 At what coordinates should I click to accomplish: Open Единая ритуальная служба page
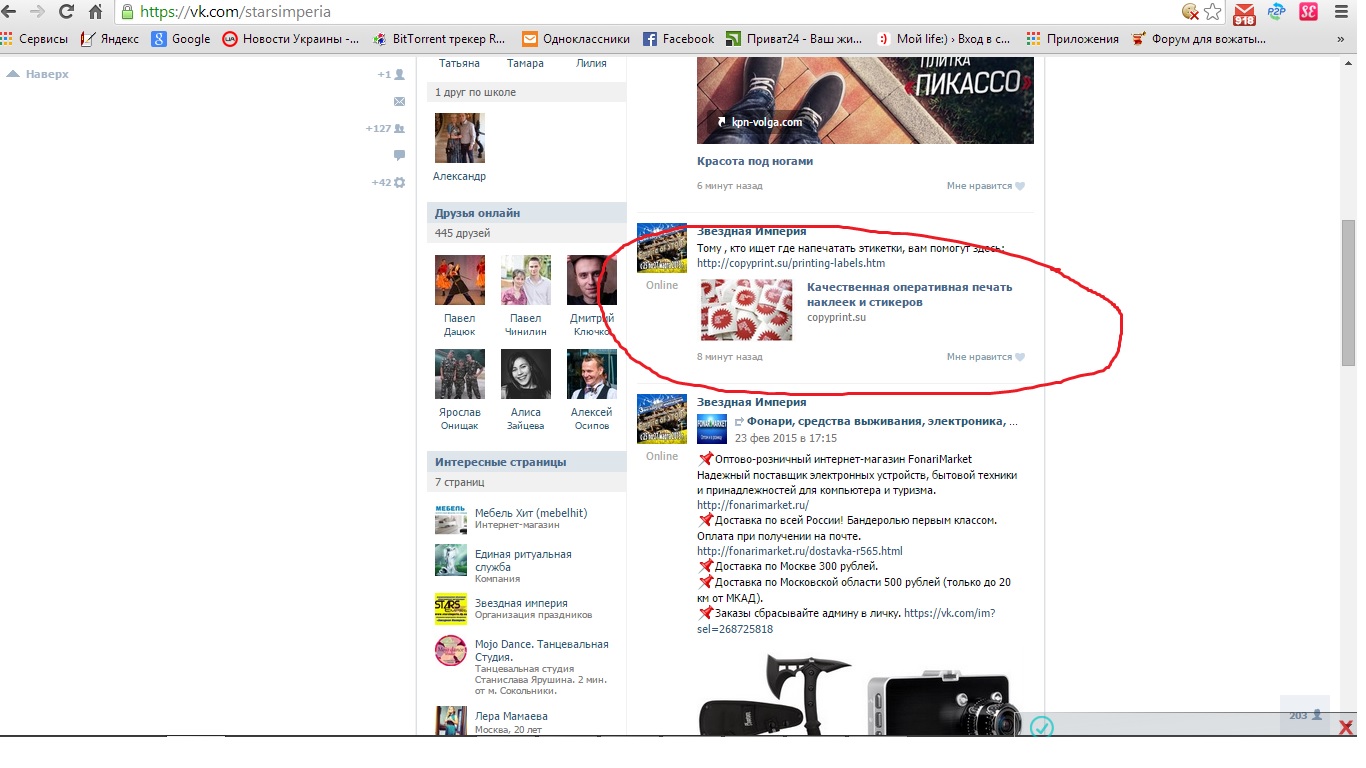tap(523, 560)
